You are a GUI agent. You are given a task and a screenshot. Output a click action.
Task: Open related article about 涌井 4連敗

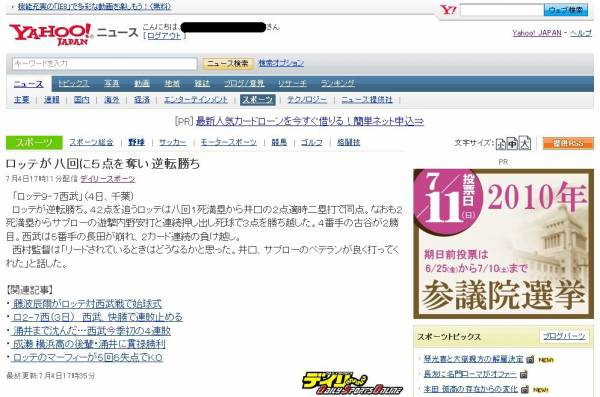92,330
